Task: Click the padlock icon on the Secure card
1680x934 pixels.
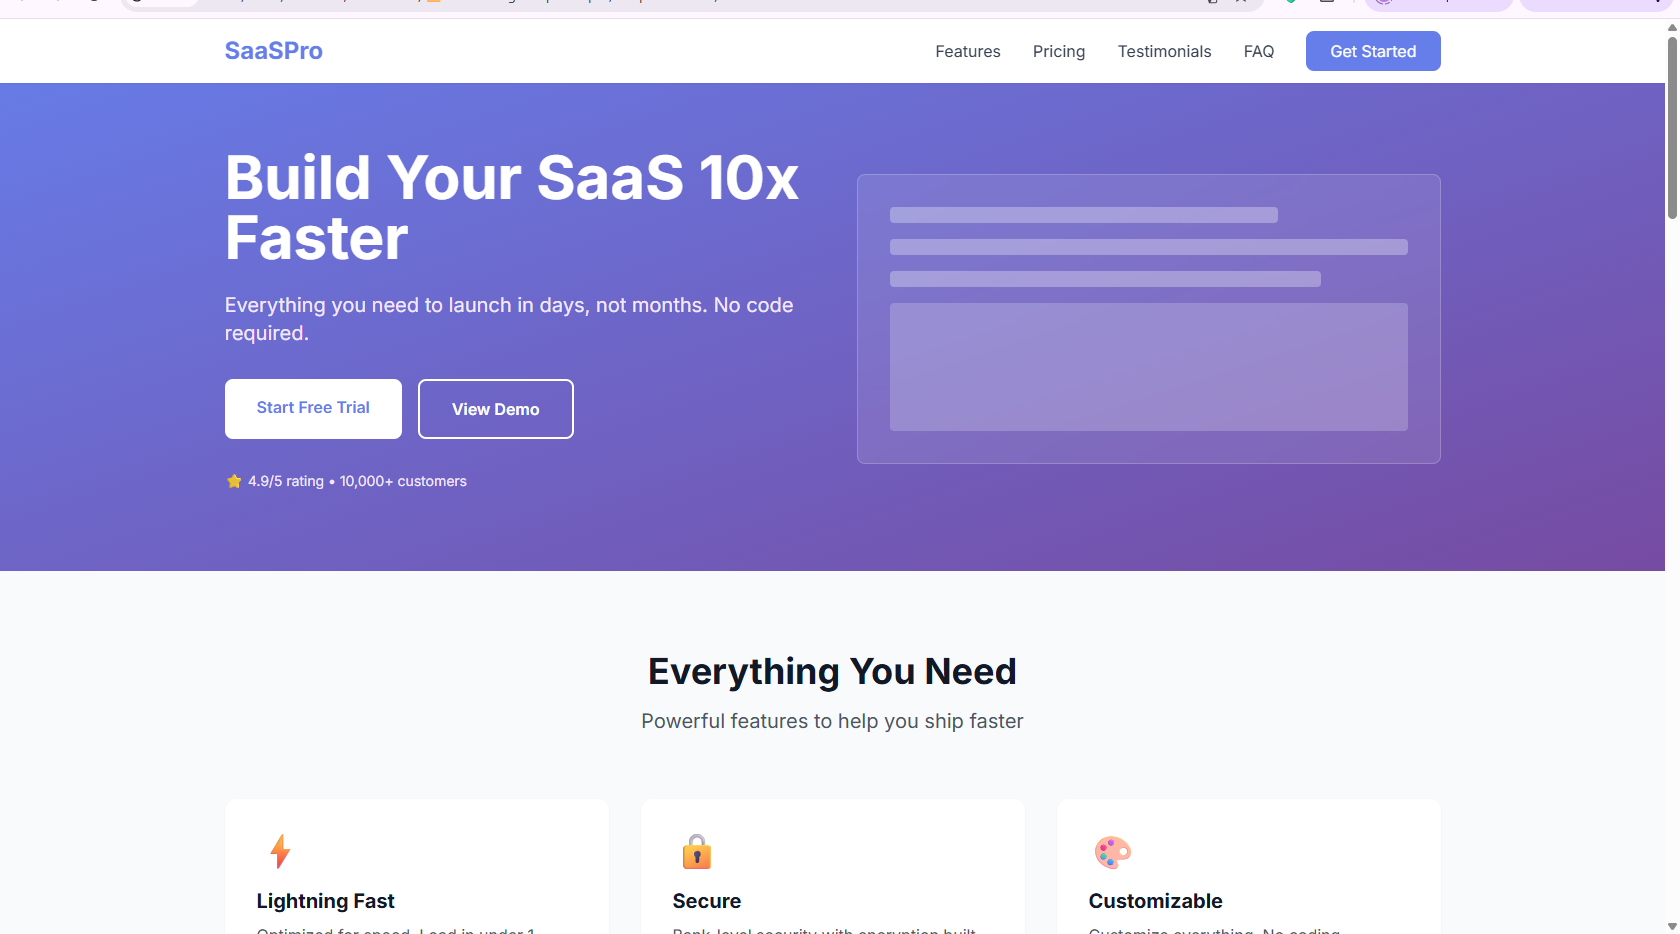Action: point(696,851)
